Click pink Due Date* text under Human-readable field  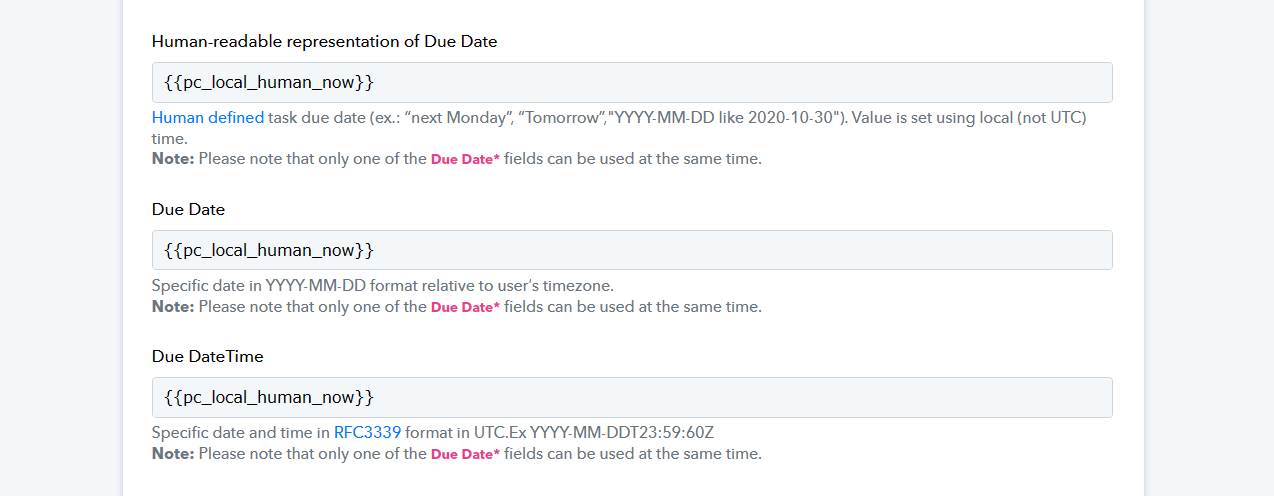(465, 159)
